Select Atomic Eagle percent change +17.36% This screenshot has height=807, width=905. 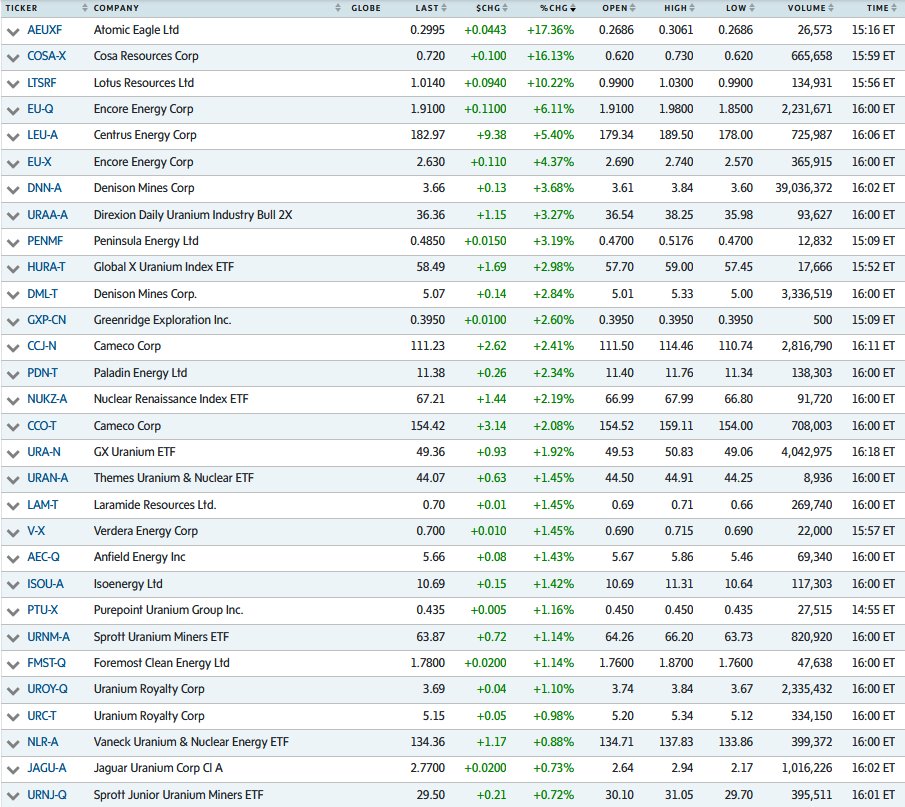pyautogui.click(x=551, y=30)
